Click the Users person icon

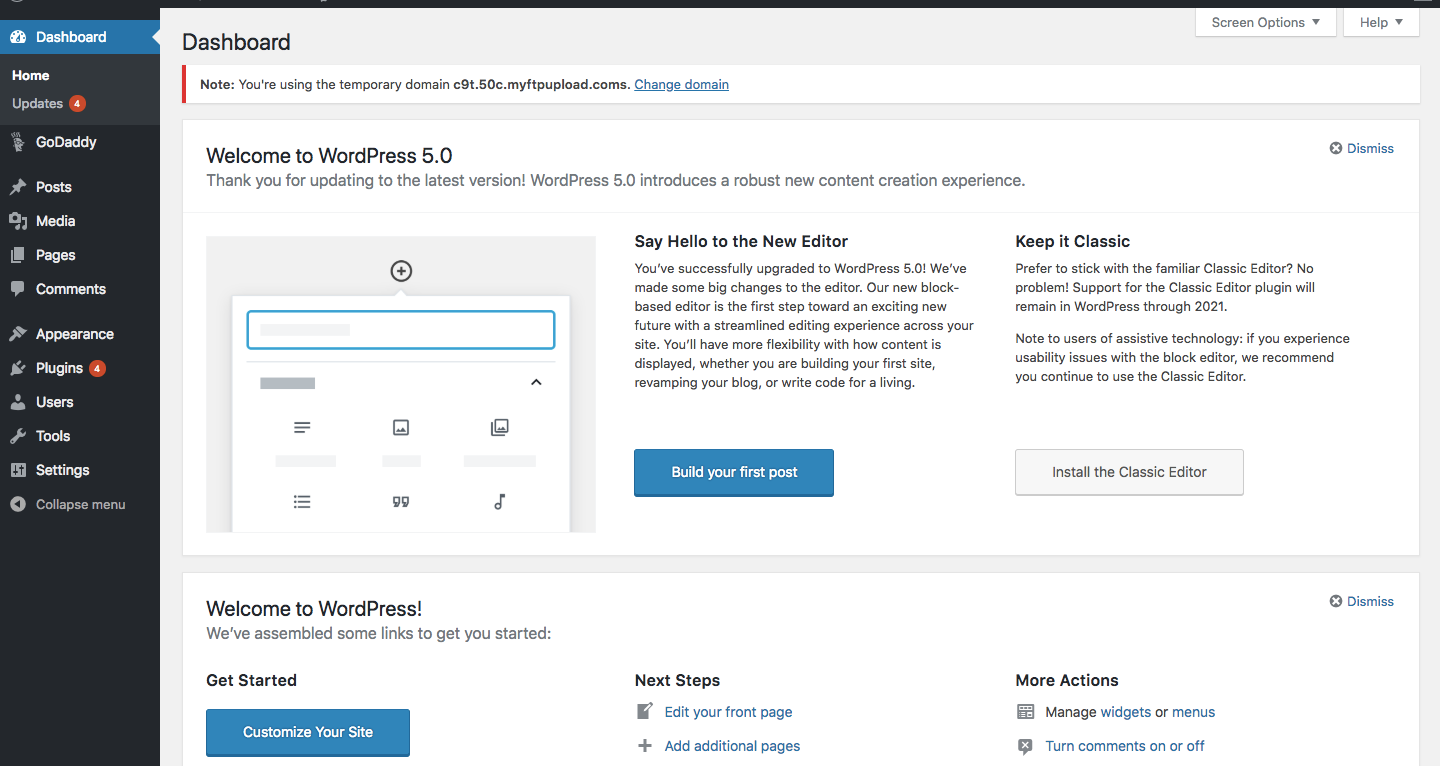(x=18, y=402)
